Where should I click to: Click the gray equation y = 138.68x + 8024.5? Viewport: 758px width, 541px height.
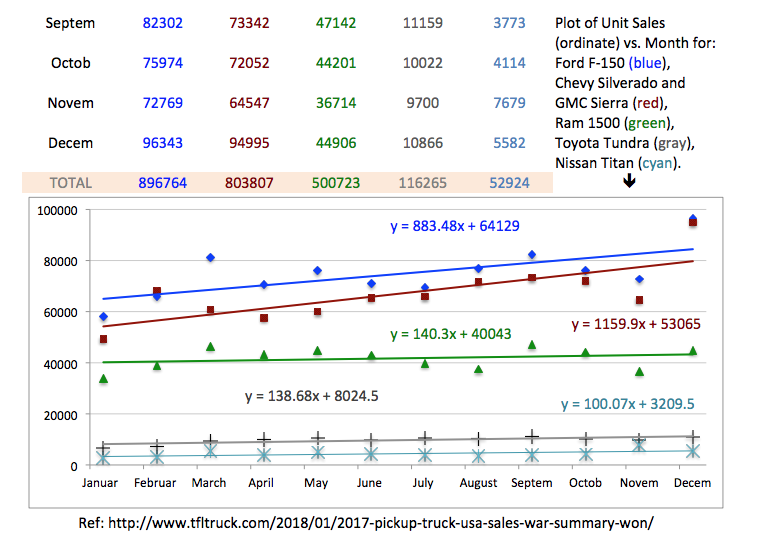[312, 396]
